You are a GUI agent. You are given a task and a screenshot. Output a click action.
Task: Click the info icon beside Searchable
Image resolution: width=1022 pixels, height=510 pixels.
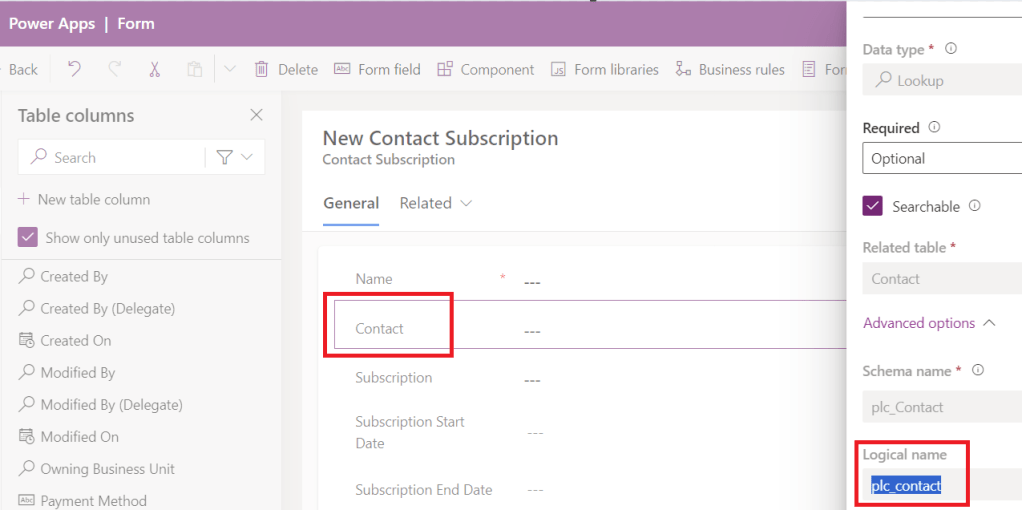(974, 206)
